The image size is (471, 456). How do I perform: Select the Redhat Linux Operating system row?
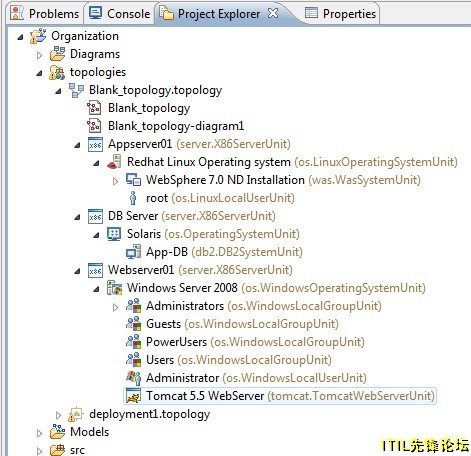[292, 162]
